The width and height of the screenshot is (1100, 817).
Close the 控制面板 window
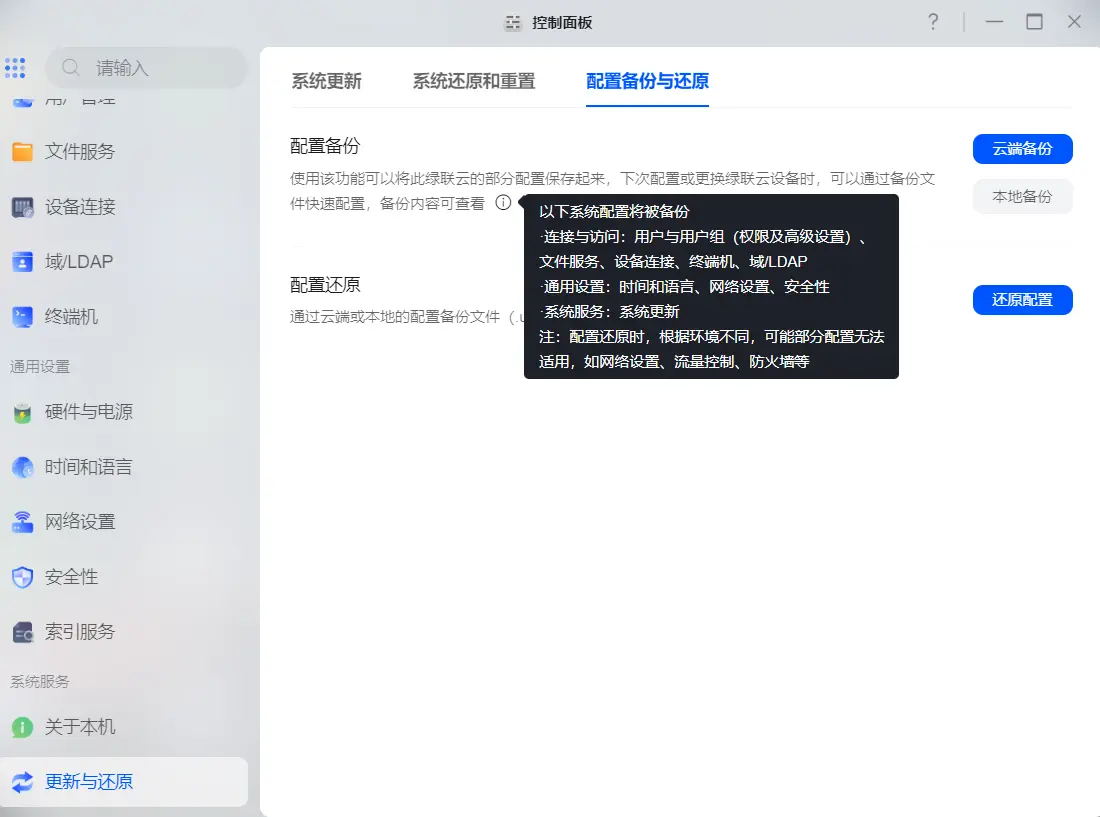(x=1074, y=22)
